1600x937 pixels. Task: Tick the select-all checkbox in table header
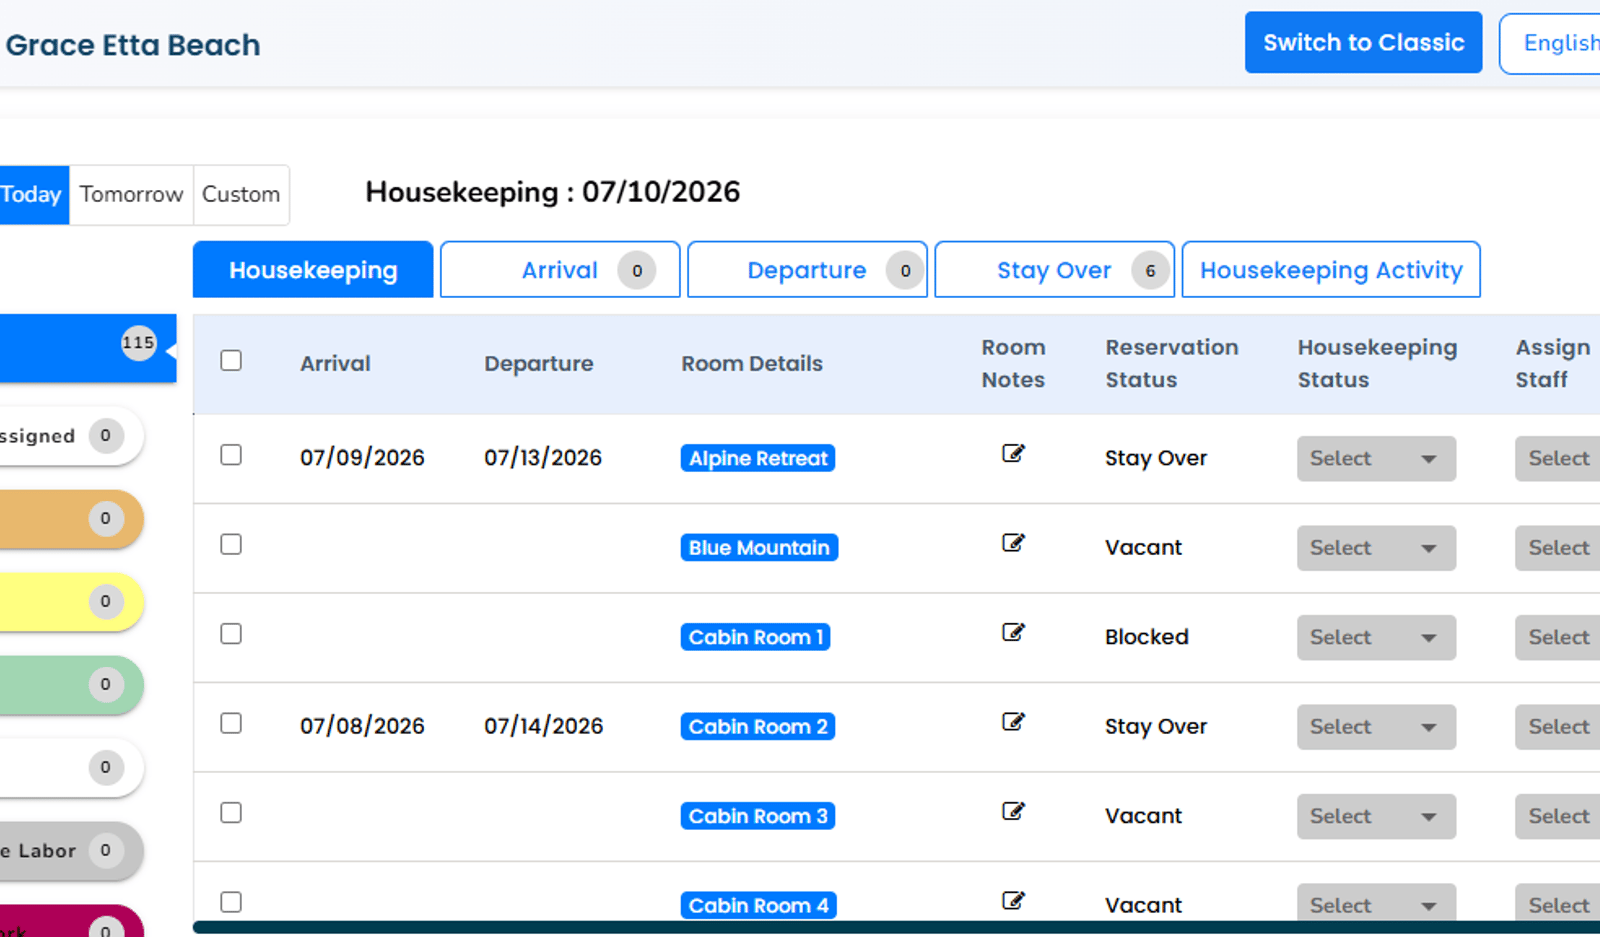coord(231,360)
